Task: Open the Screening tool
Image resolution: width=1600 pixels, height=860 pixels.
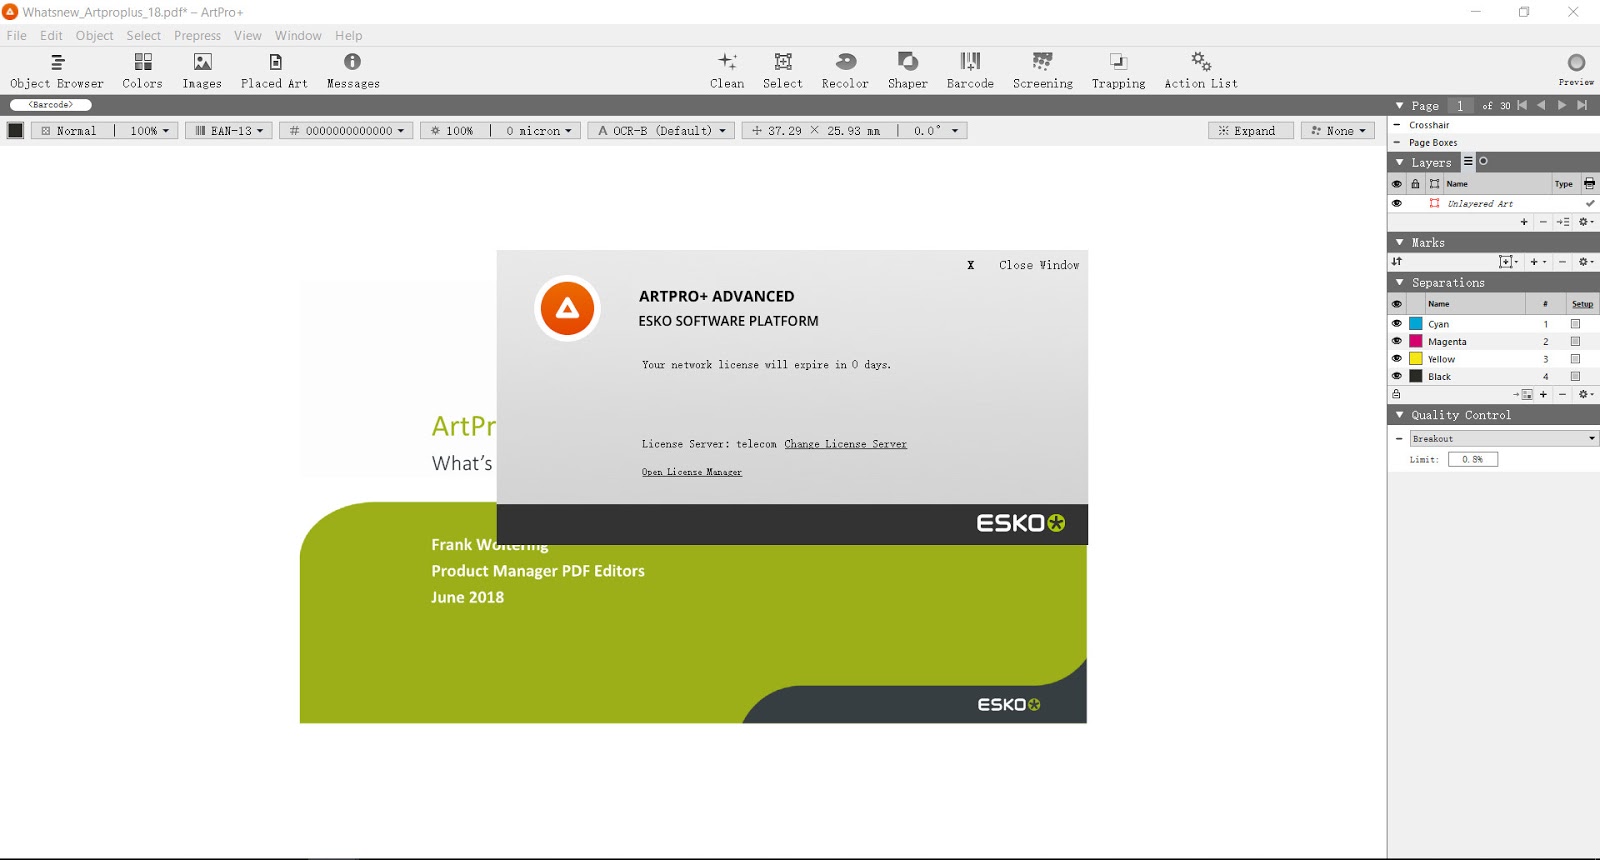Action: point(1043,71)
